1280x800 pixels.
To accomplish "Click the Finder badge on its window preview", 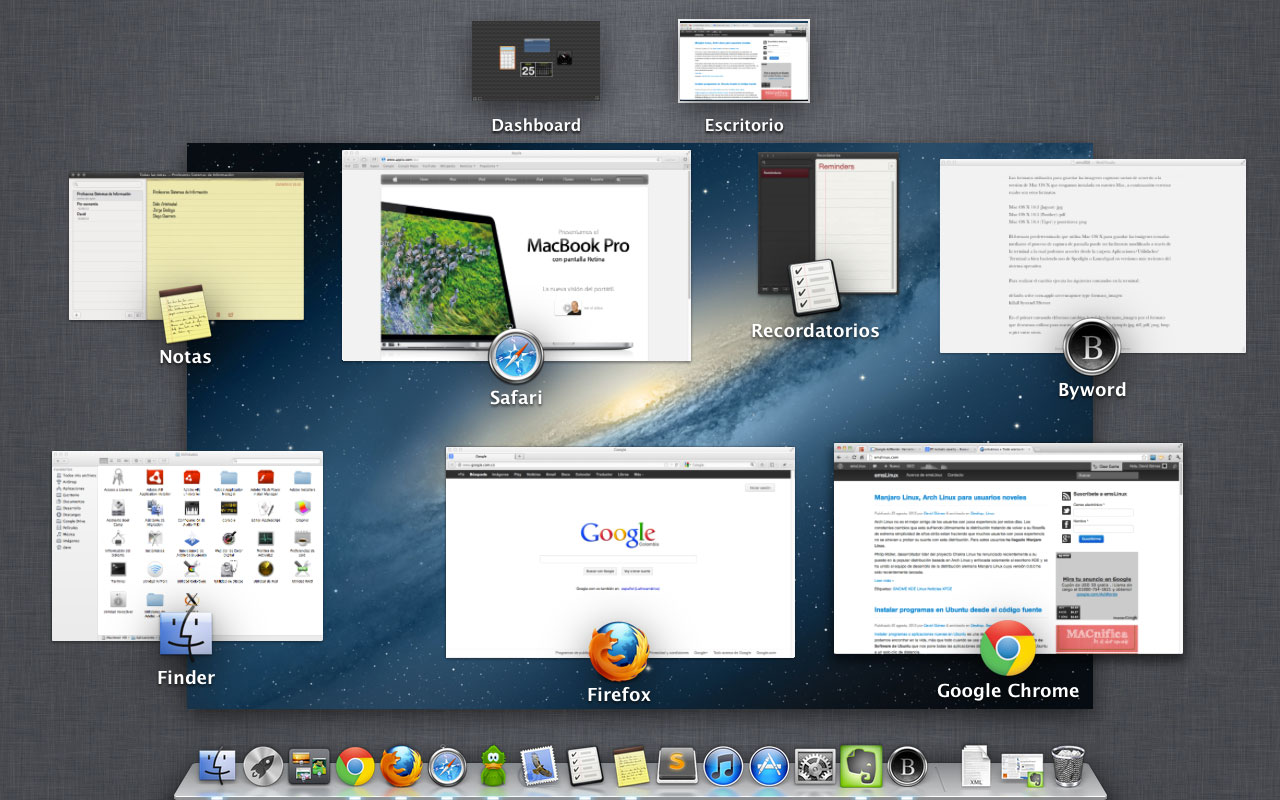I will 186,637.
